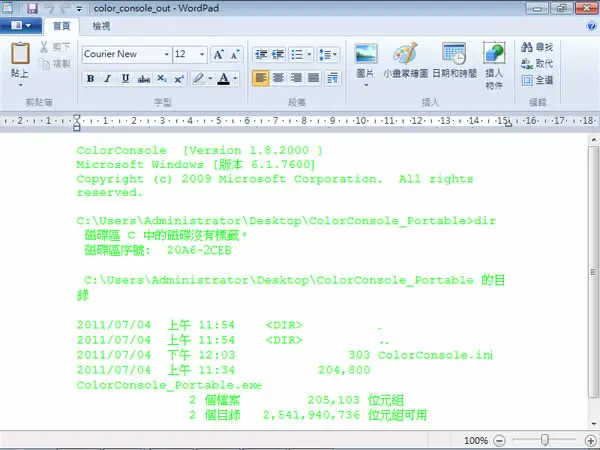The image size is (600, 450).
Task: Click the Insert object icon
Action: (x=494, y=53)
